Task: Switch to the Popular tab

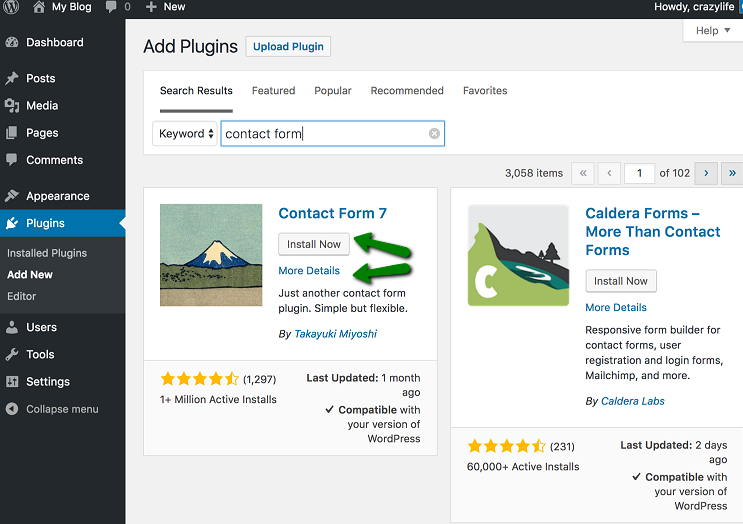Action: click(x=333, y=90)
